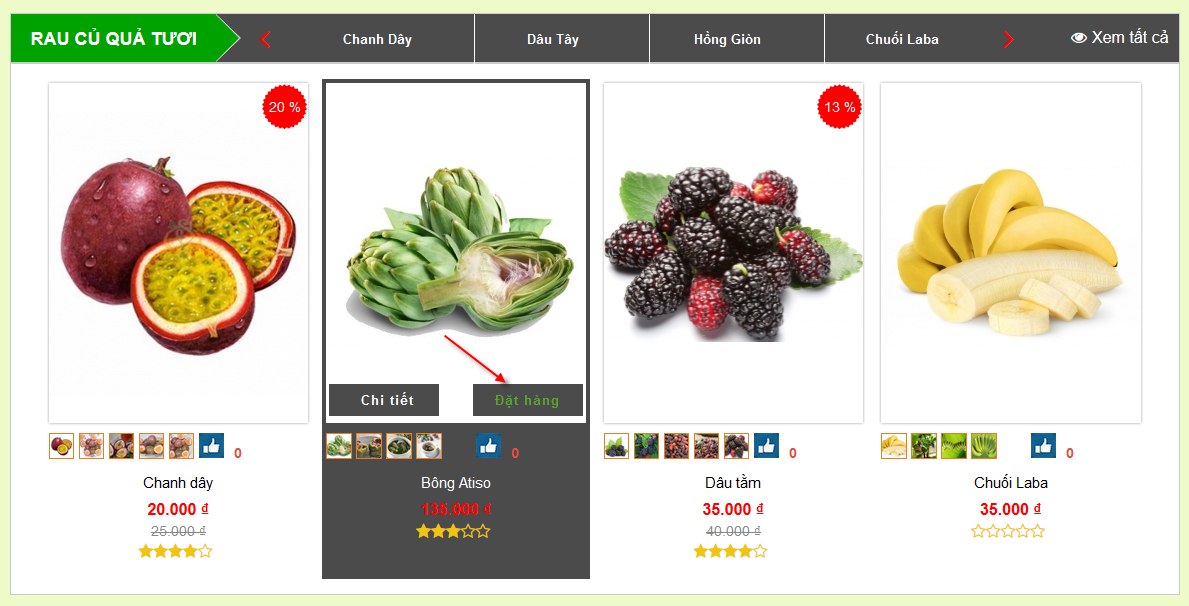
Task: Choose Chuối Laba category tab
Action: [902, 39]
